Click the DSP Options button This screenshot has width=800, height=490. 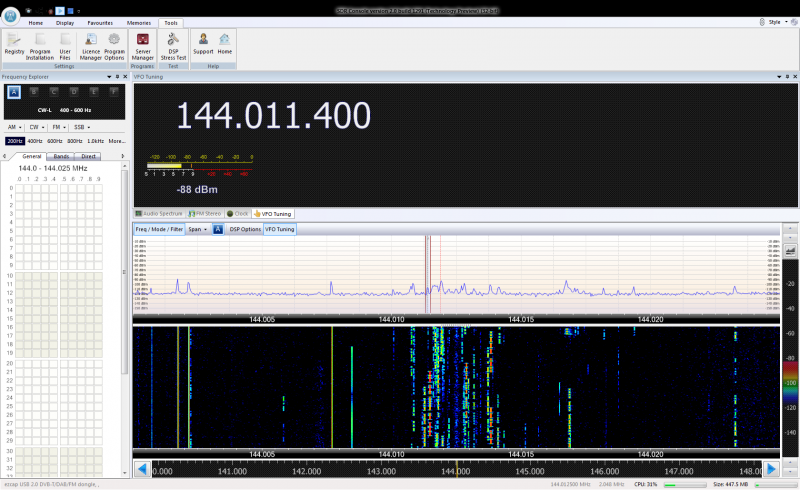tap(245, 229)
